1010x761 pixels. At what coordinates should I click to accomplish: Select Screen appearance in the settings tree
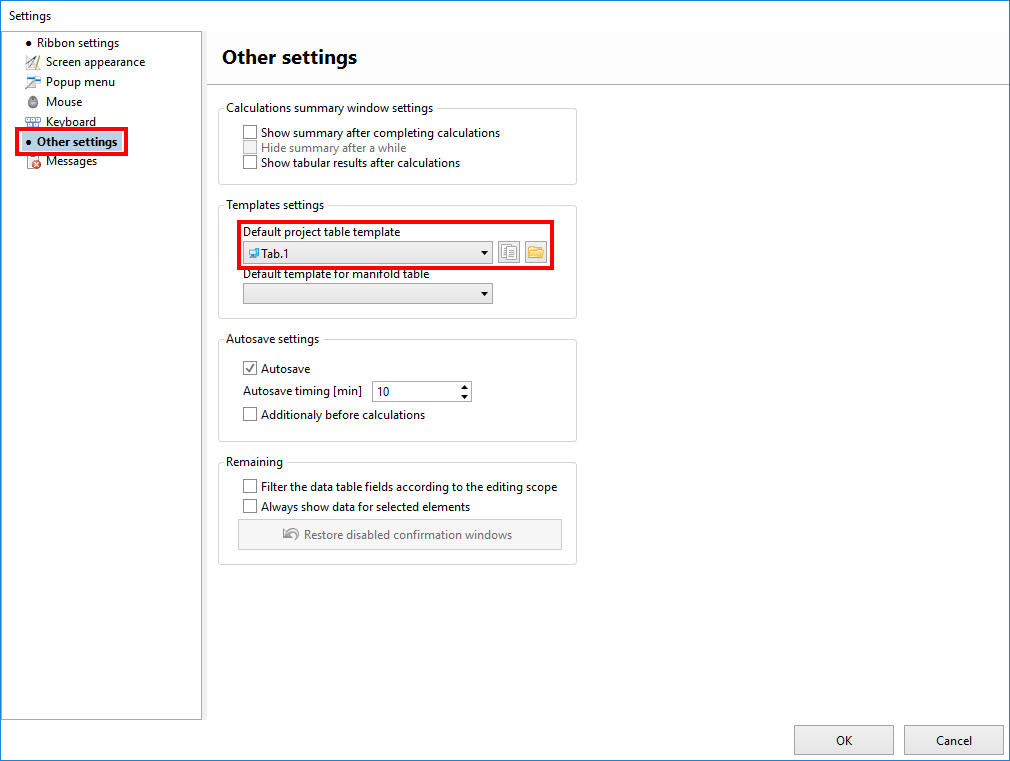pos(94,62)
